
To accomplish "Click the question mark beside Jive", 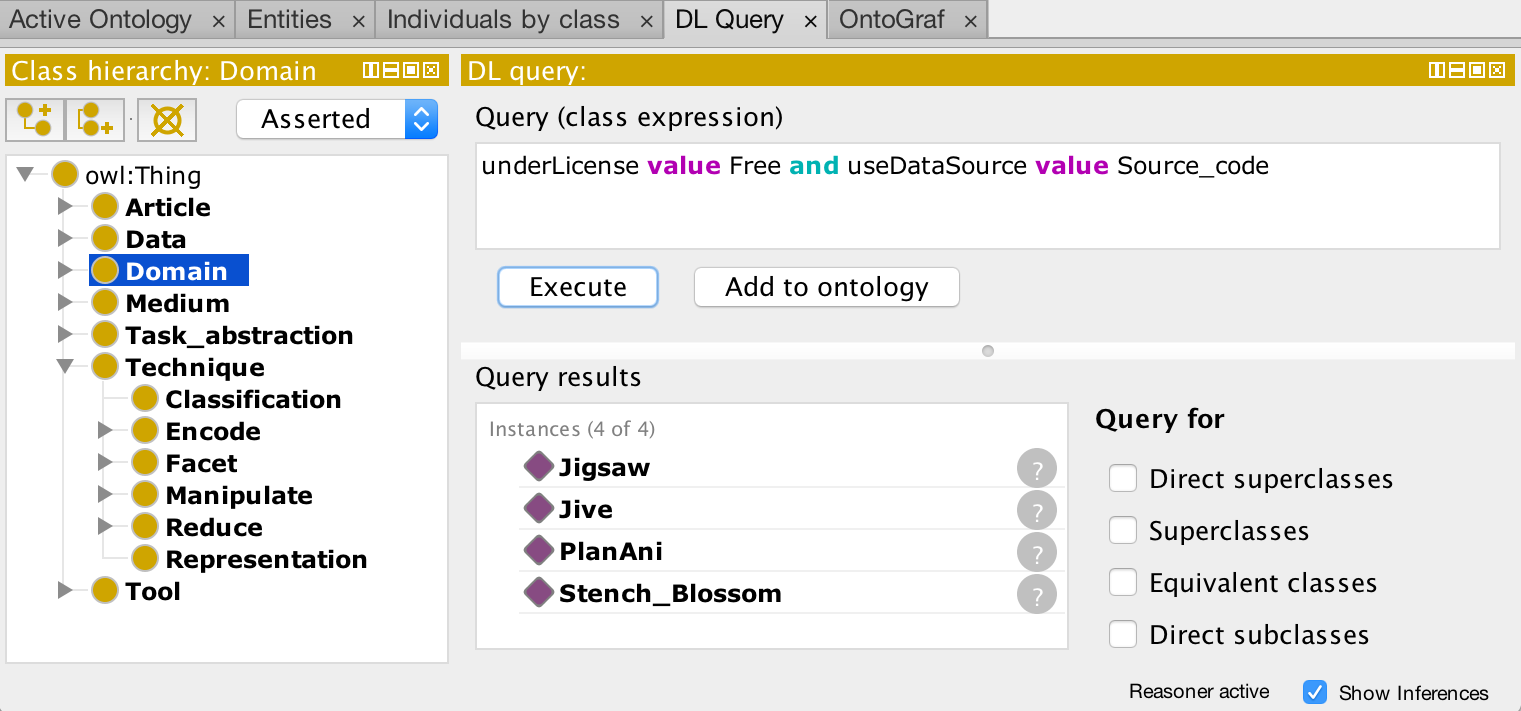I will (x=1036, y=511).
